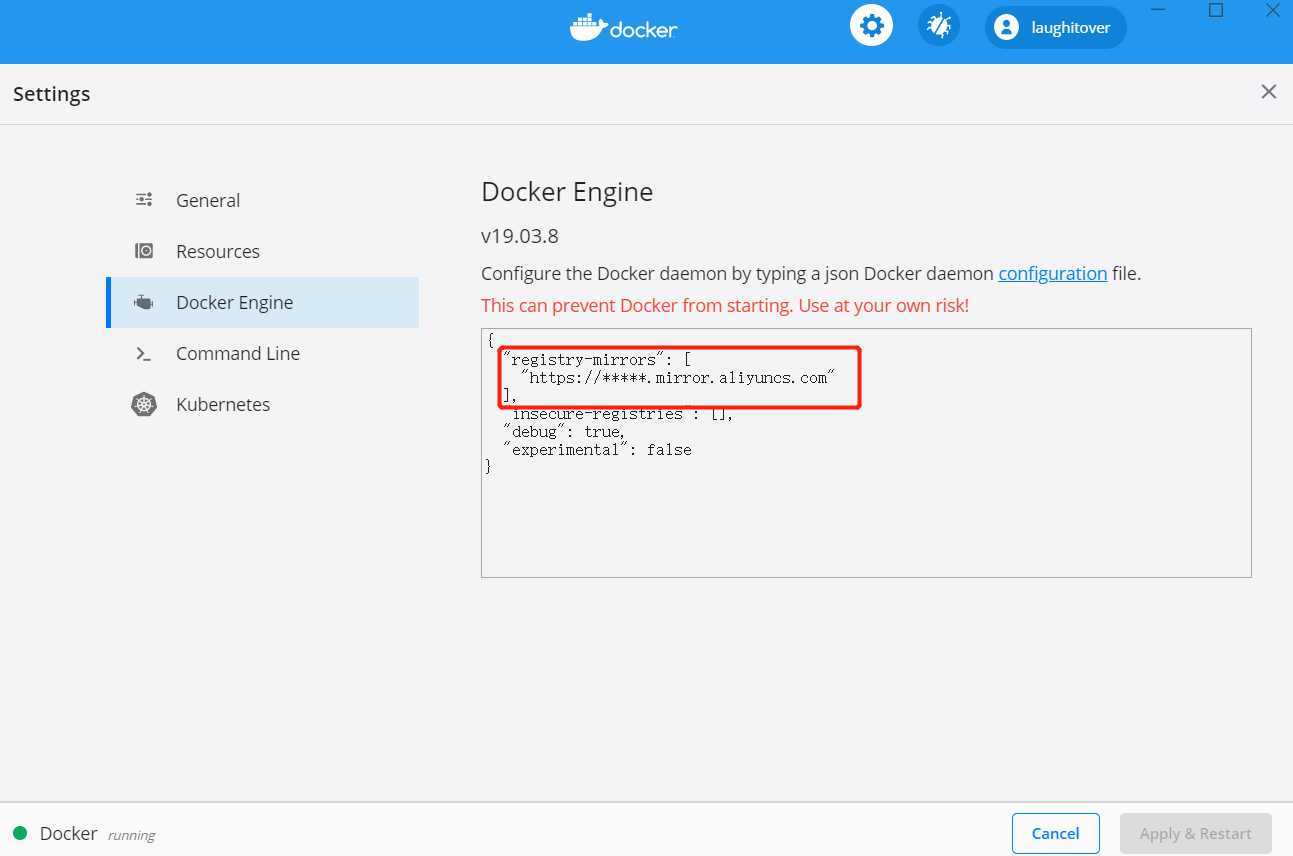
Task: Click the v19.03.8 version text
Action: (520, 236)
